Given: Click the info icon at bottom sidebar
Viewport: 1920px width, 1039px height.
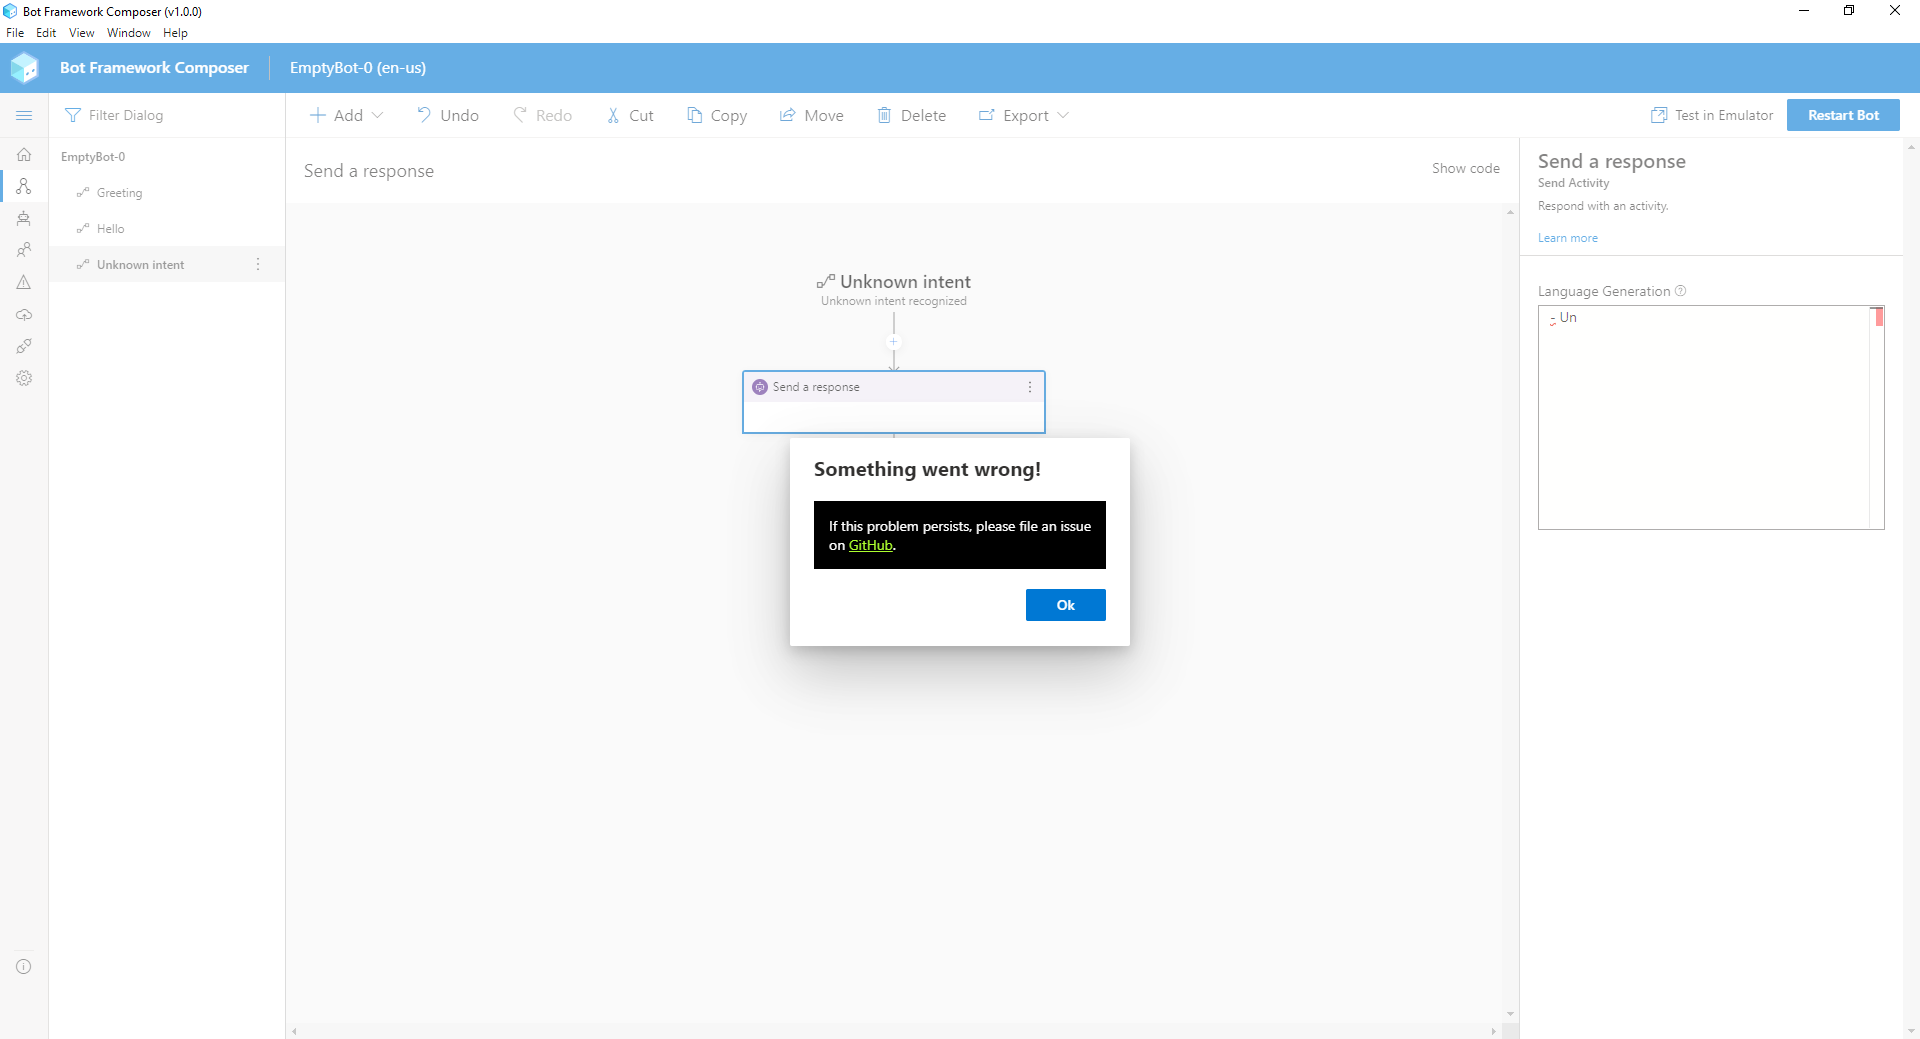Looking at the screenshot, I should coord(24,966).
